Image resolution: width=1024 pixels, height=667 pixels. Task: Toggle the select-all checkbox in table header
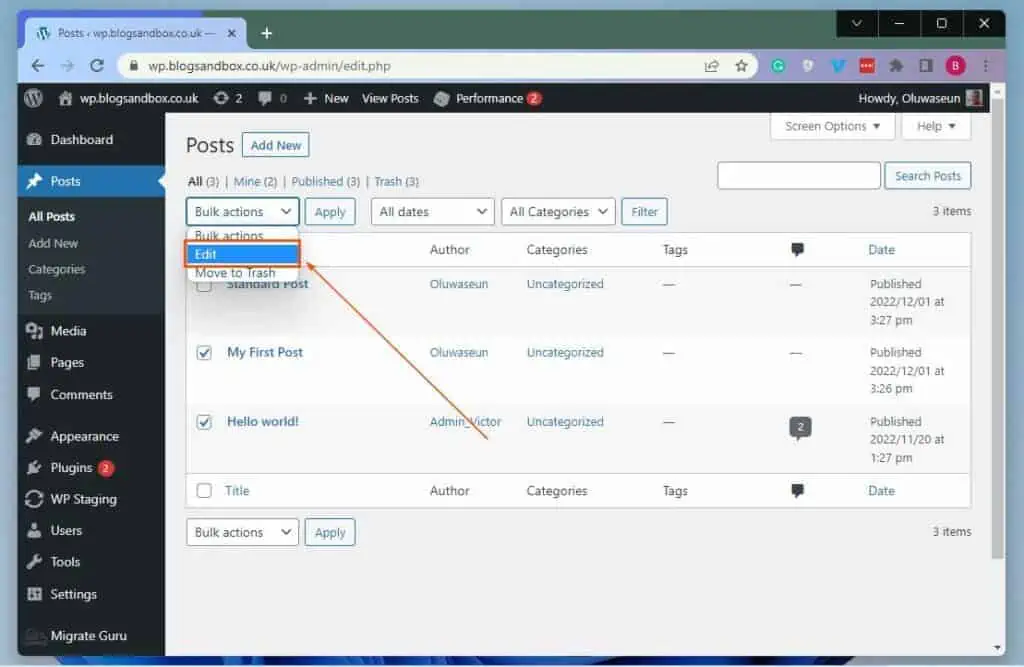pyautogui.click(x=204, y=249)
